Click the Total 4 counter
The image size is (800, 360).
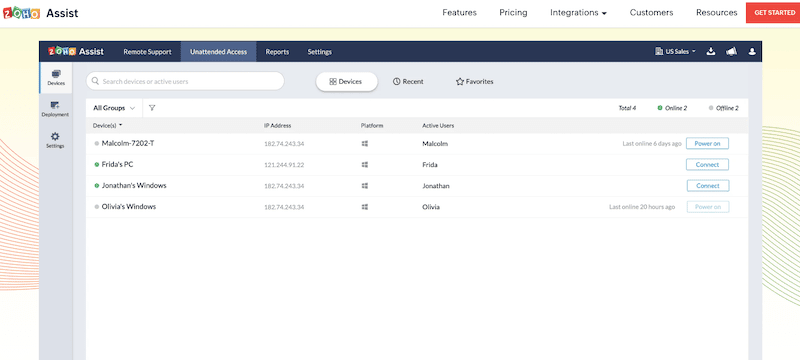pyautogui.click(x=628, y=108)
